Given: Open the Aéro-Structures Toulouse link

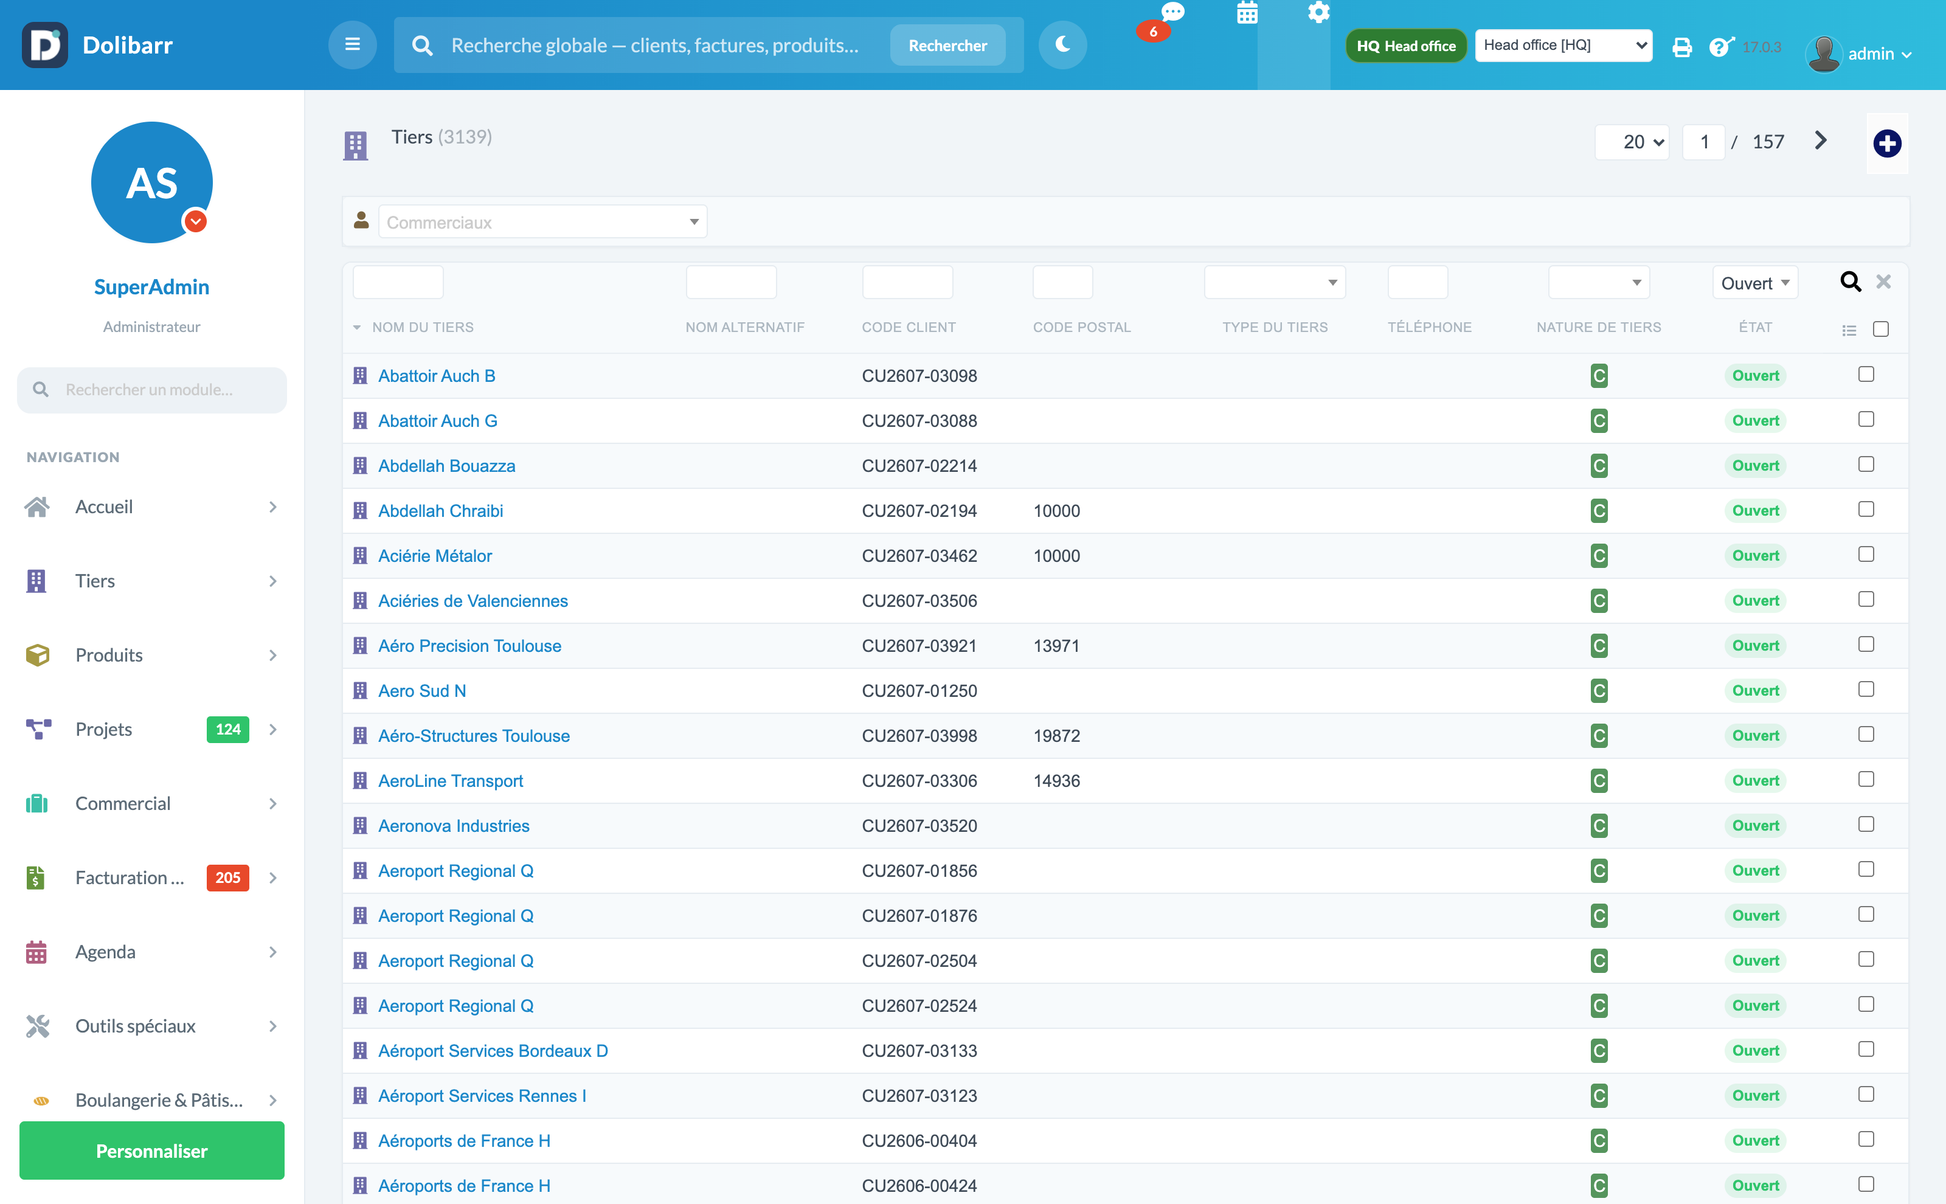Looking at the screenshot, I should pyautogui.click(x=474, y=736).
